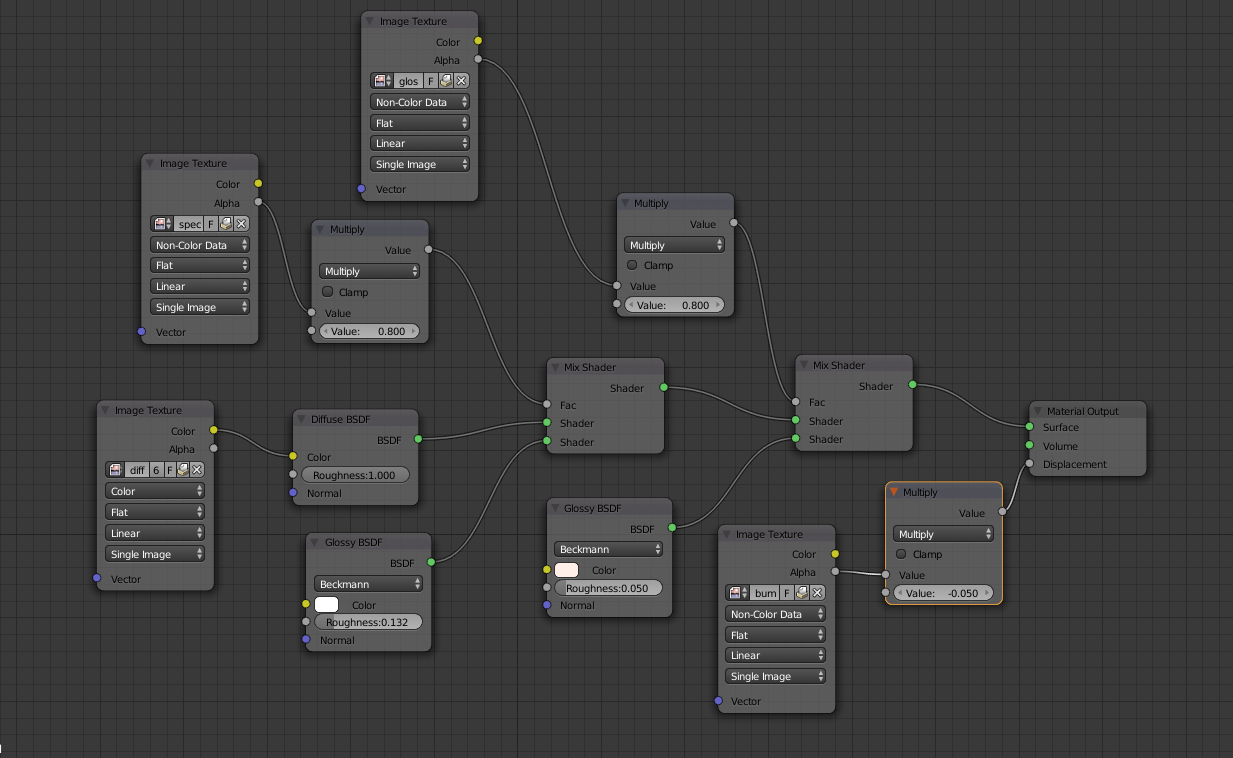Enable Clamp on the selected Multiply node
This screenshot has width=1233, height=758.
[x=902, y=554]
